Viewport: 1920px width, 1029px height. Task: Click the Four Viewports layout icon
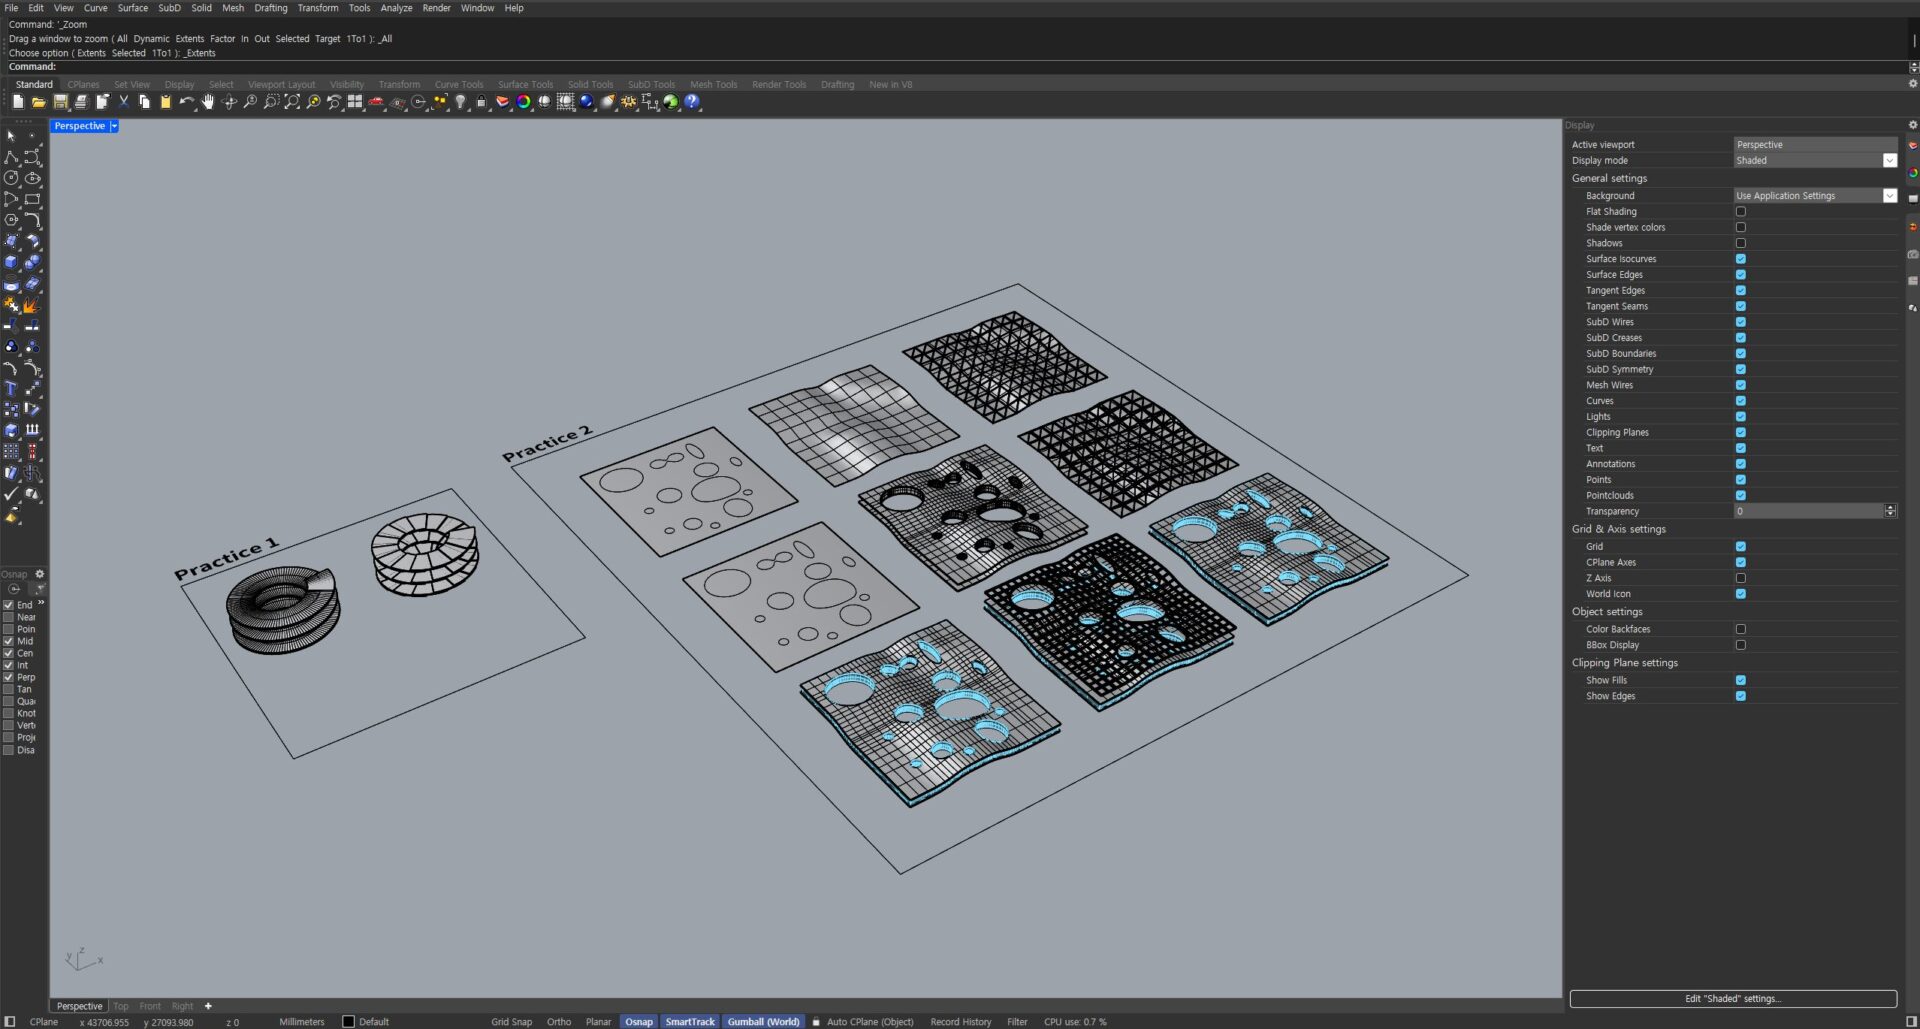355,102
